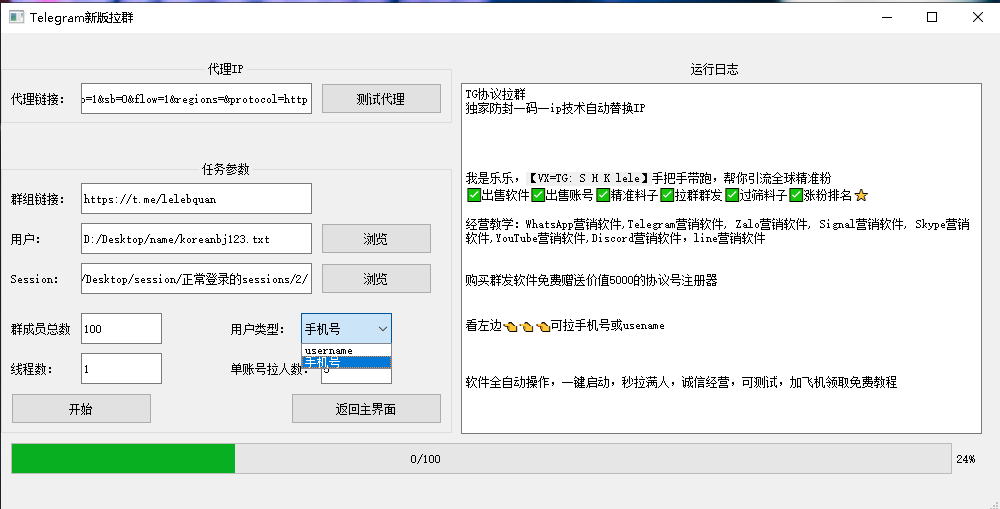
Task: Select the 线程数 input box
Action: 121,369
